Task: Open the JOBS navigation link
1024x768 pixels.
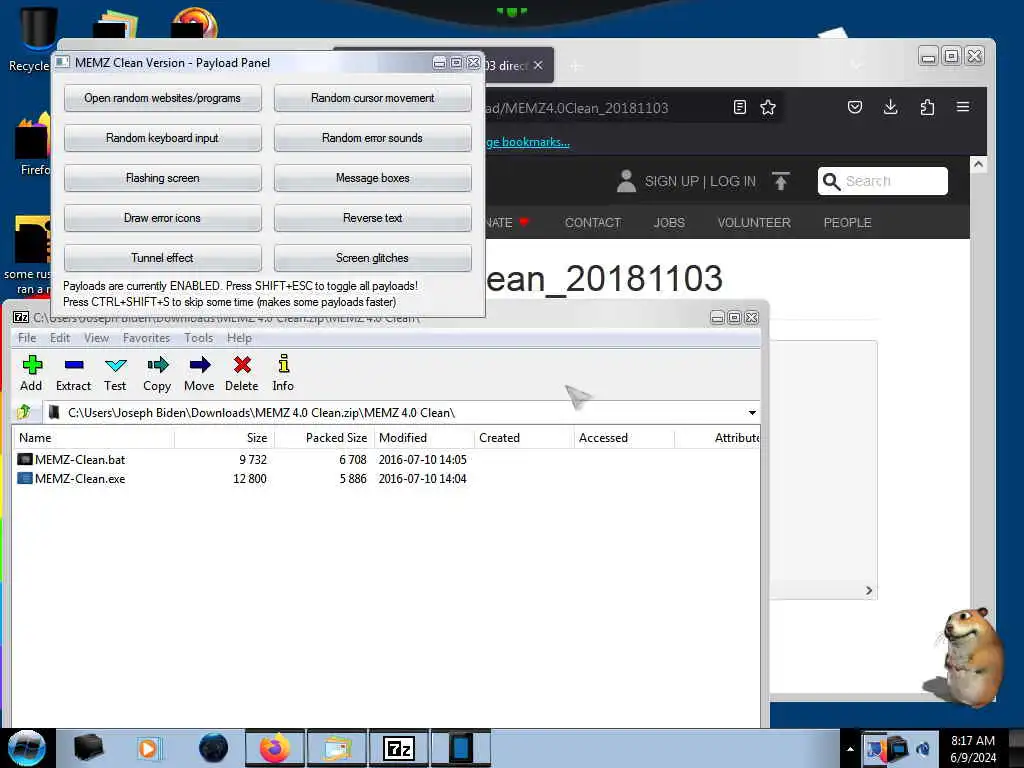Action: tap(669, 222)
